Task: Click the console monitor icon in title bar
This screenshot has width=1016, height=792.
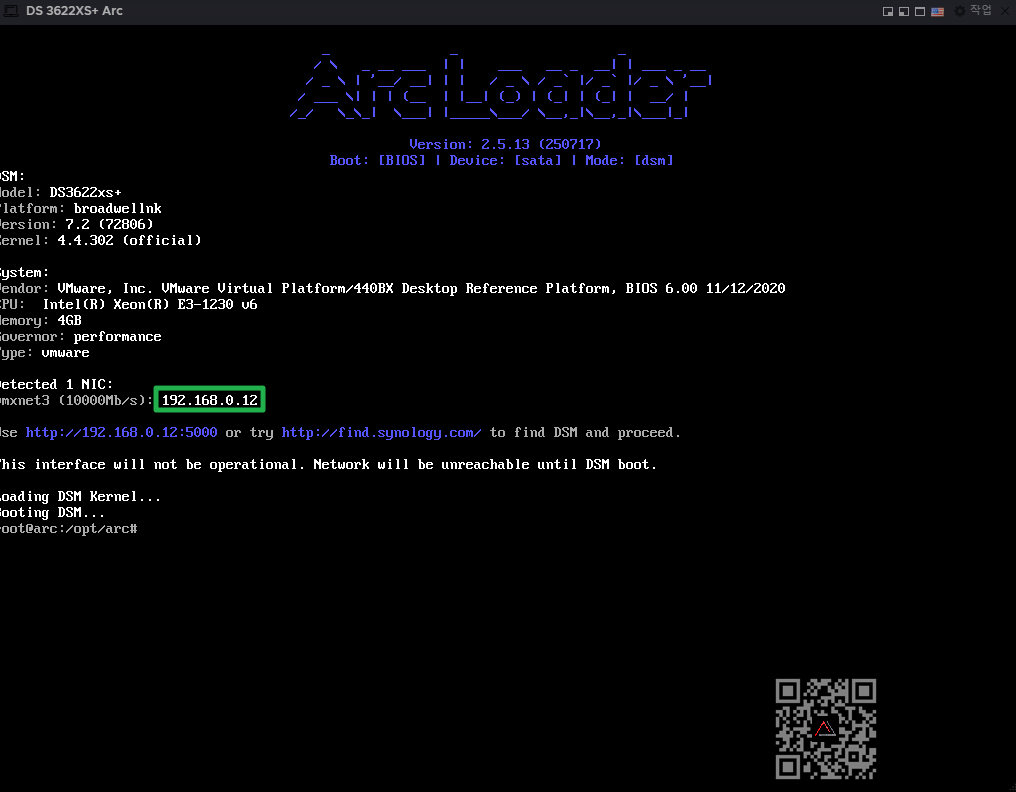Action: [x=11, y=11]
